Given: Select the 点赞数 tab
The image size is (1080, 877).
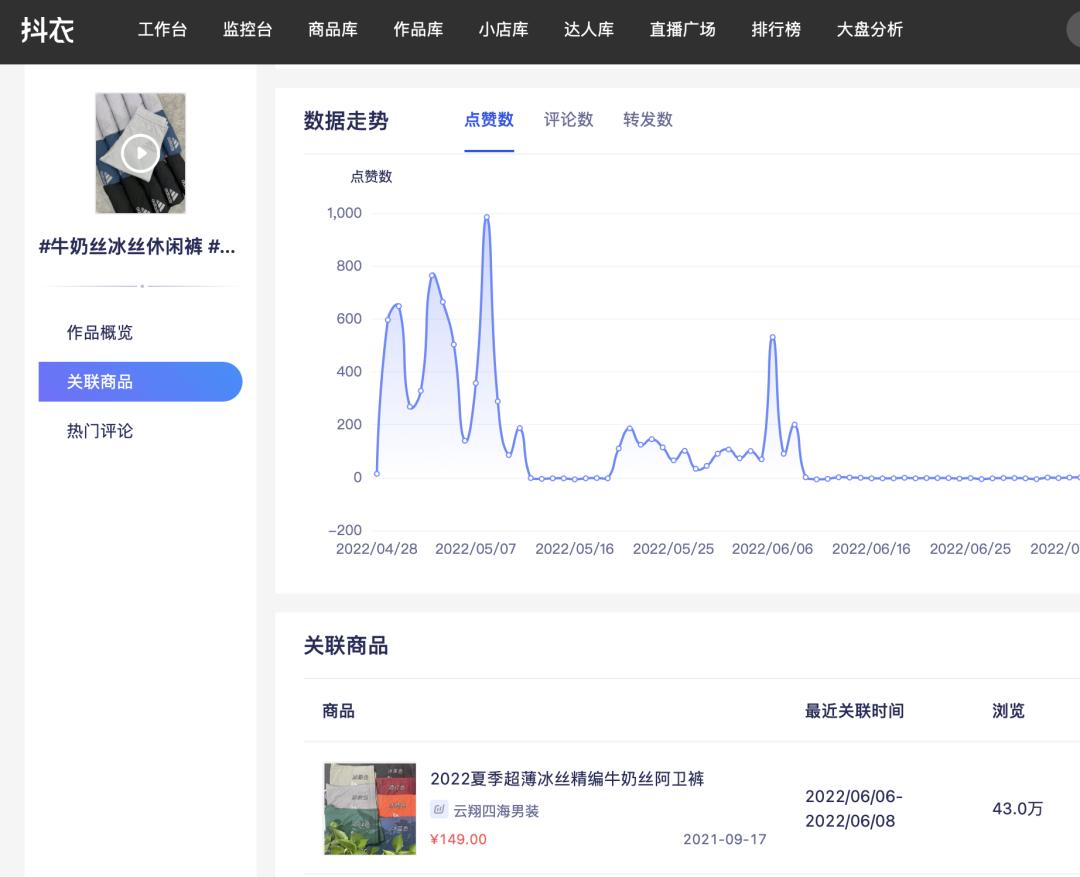Looking at the screenshot, I should pyautogui.click(x=489, y=119).
